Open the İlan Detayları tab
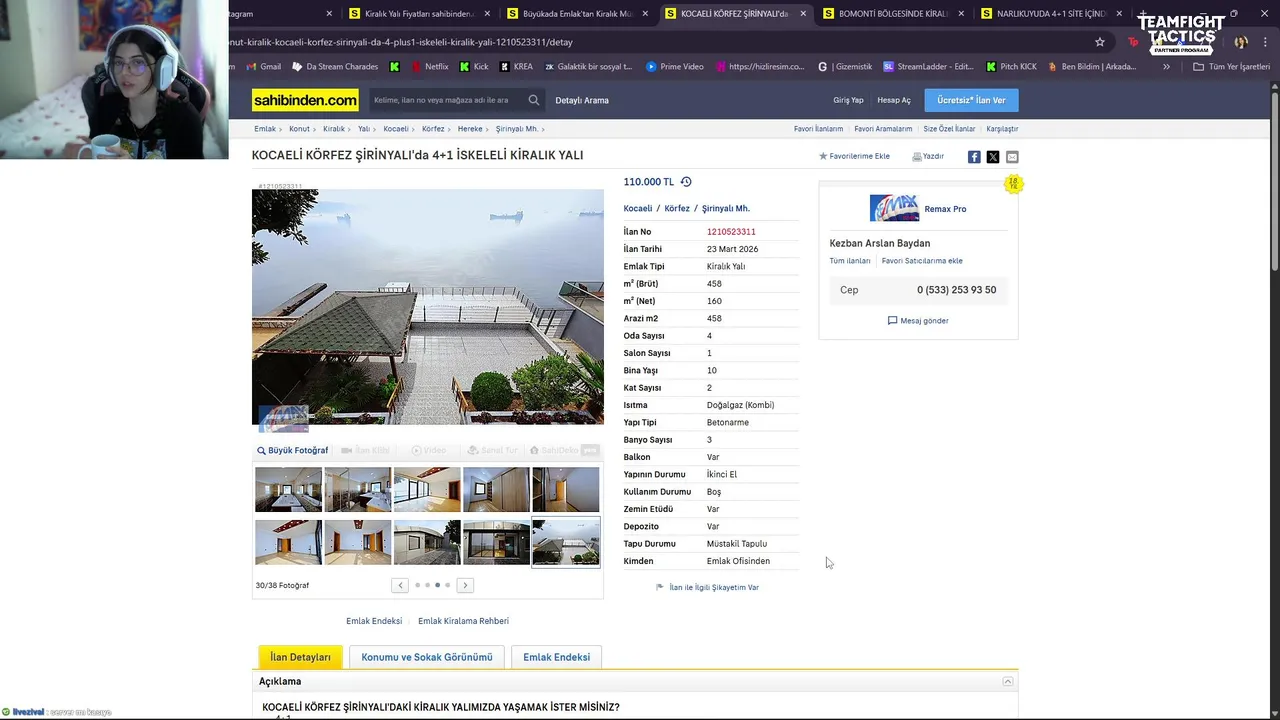 [x=300, y=657]
